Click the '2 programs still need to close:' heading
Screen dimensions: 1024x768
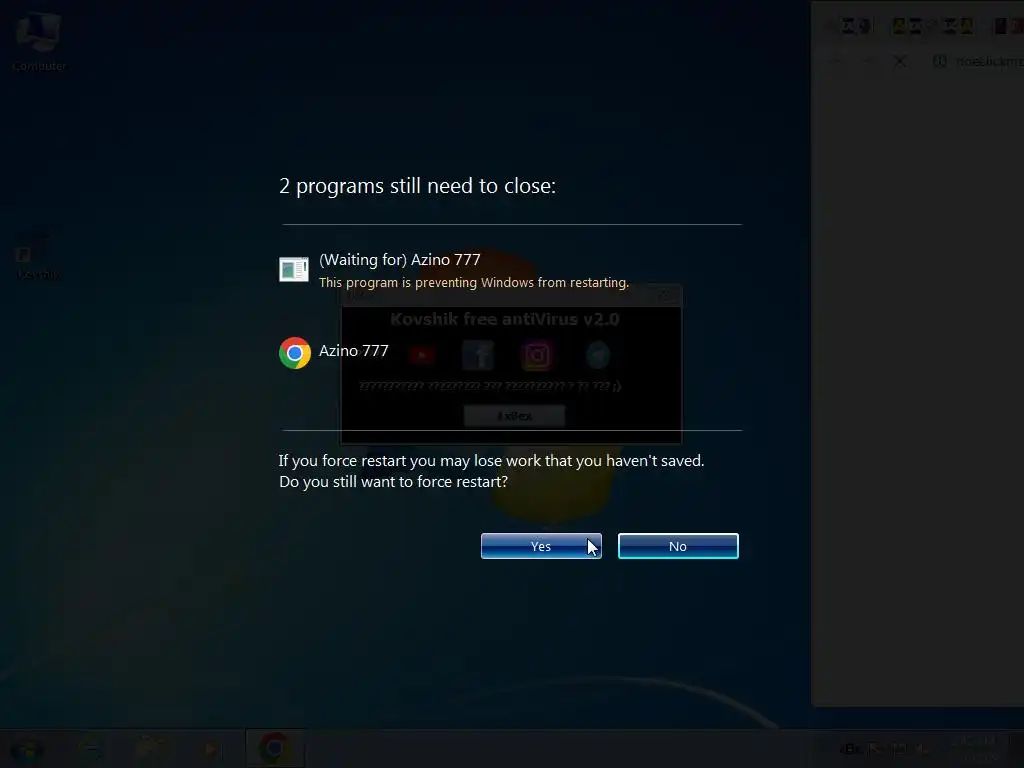click(417, 186)
